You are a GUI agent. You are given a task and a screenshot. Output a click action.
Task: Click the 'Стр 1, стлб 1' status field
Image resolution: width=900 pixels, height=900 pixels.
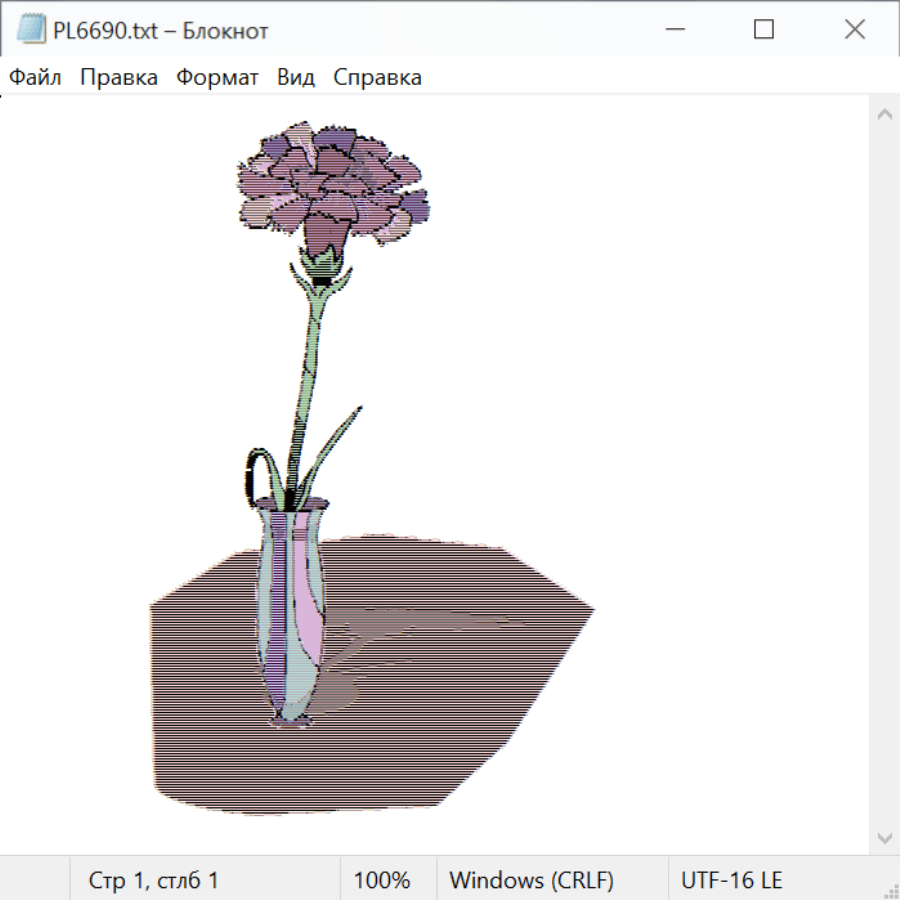(154, 880)
